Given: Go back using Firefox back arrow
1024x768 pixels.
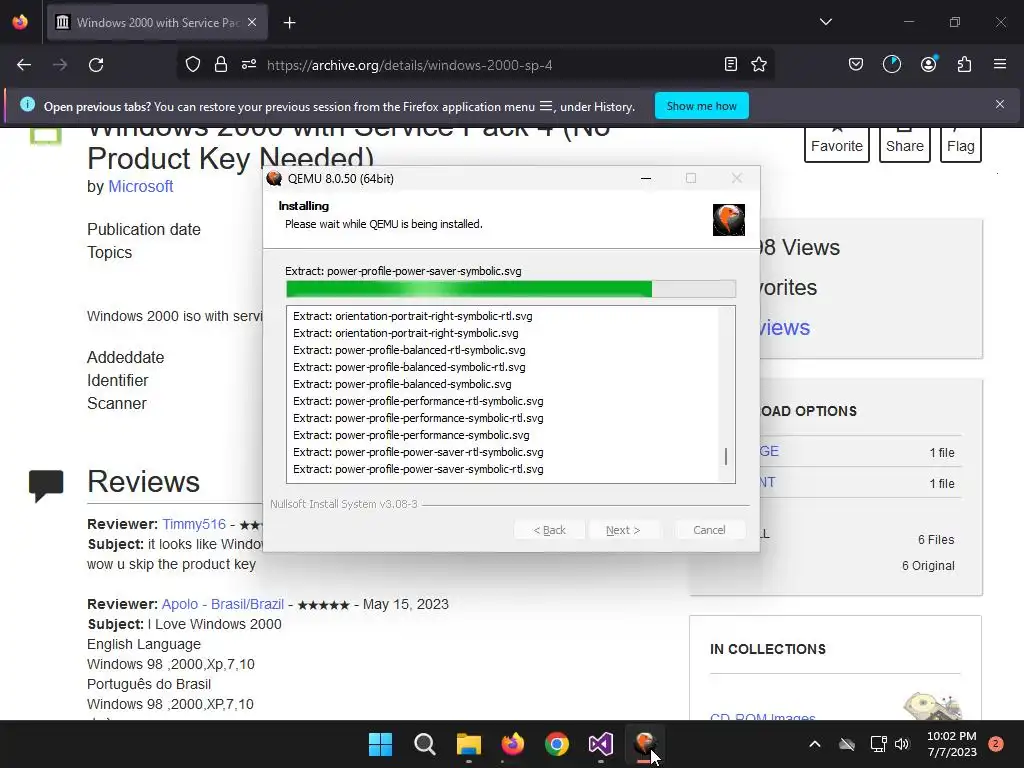Looking at the screenshot, I should click(24, 65).
